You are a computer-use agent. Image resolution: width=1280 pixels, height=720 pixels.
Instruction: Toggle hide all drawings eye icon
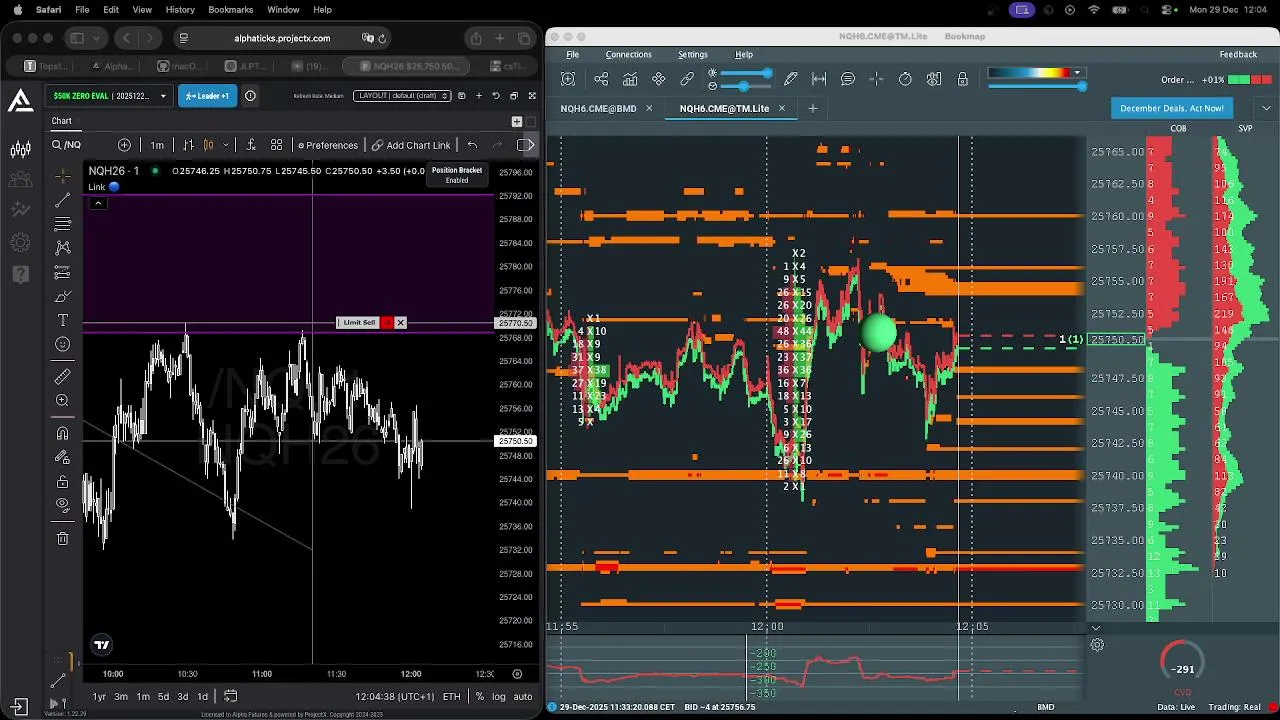coord(62,505)
